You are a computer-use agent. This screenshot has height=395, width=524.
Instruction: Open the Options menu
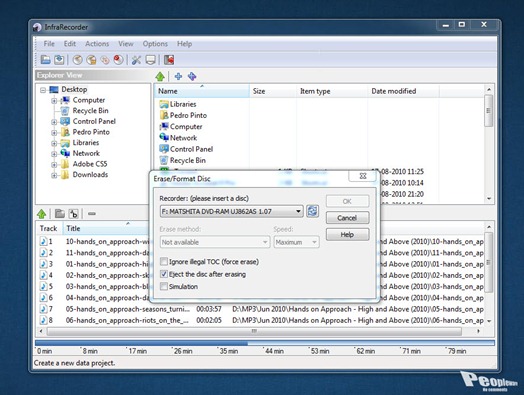(155, 44)
